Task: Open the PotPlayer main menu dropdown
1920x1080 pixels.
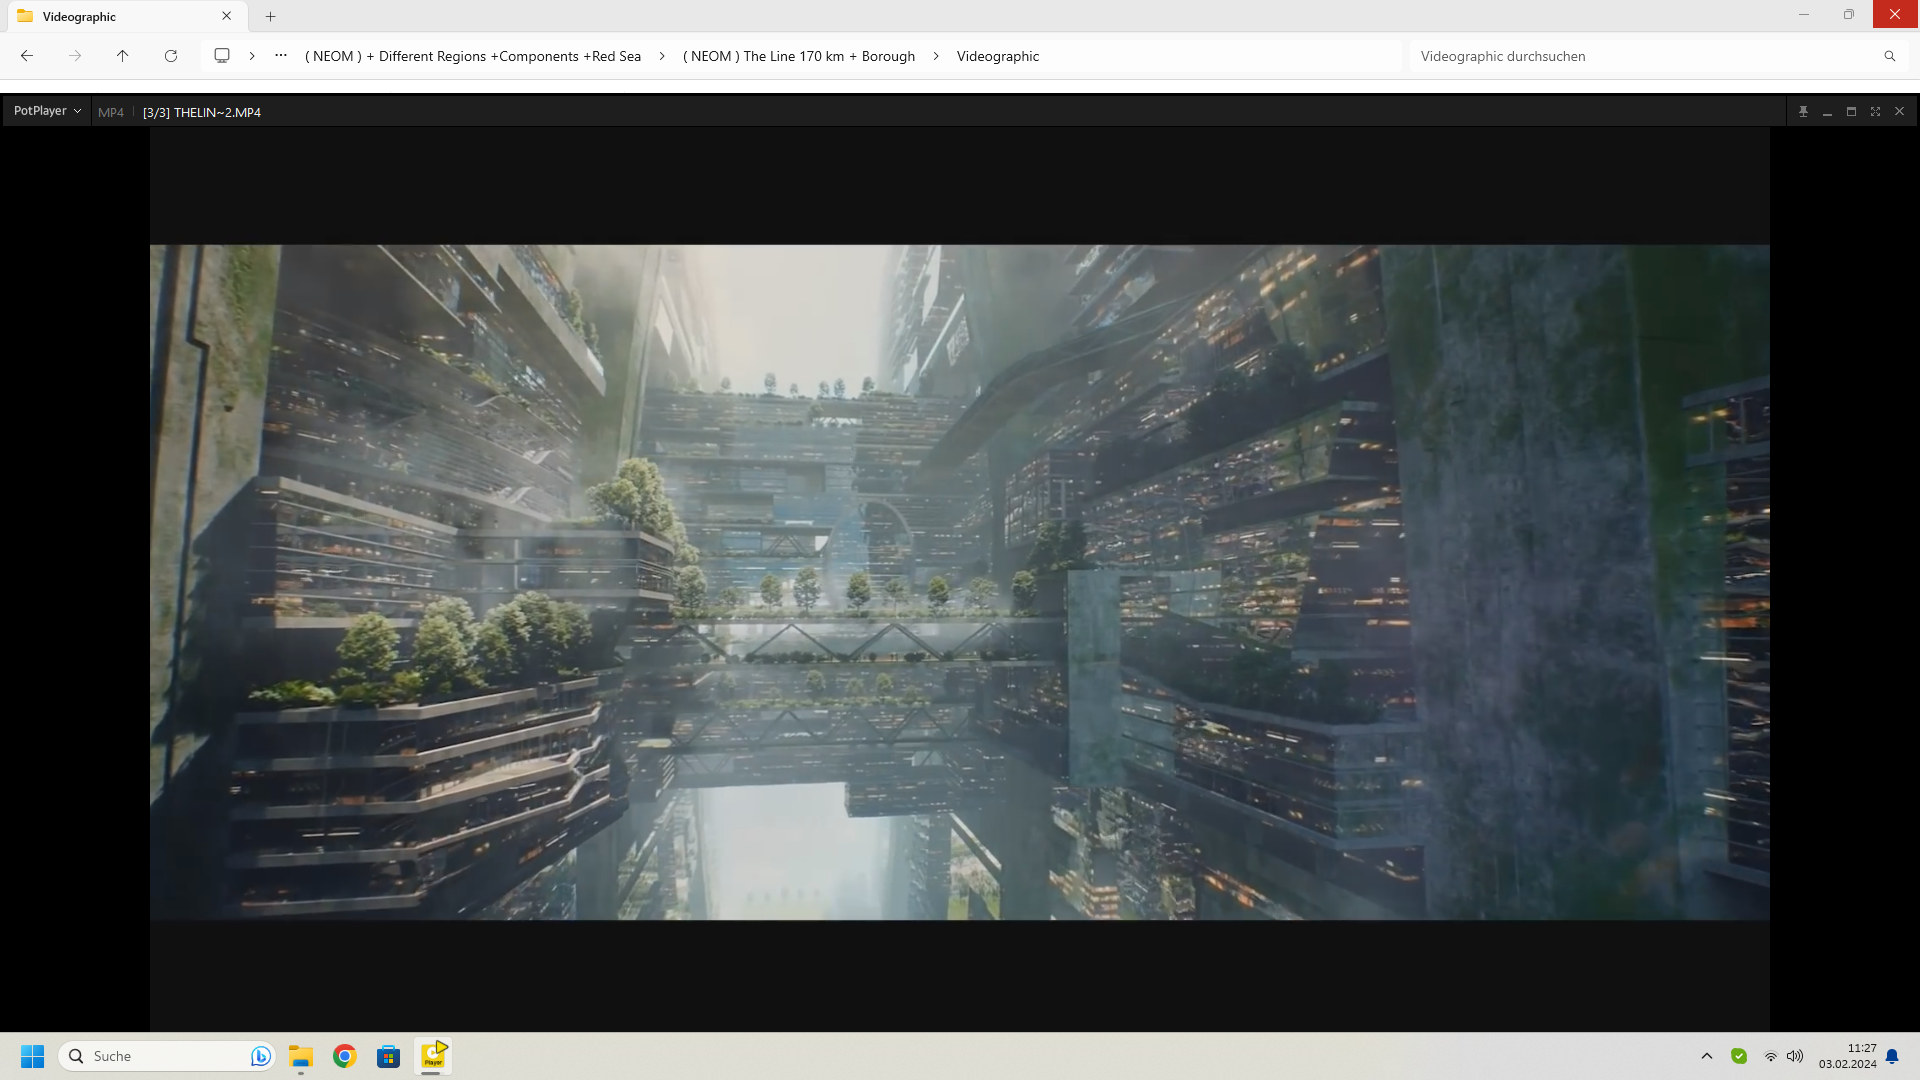Action: coord(47,111)
